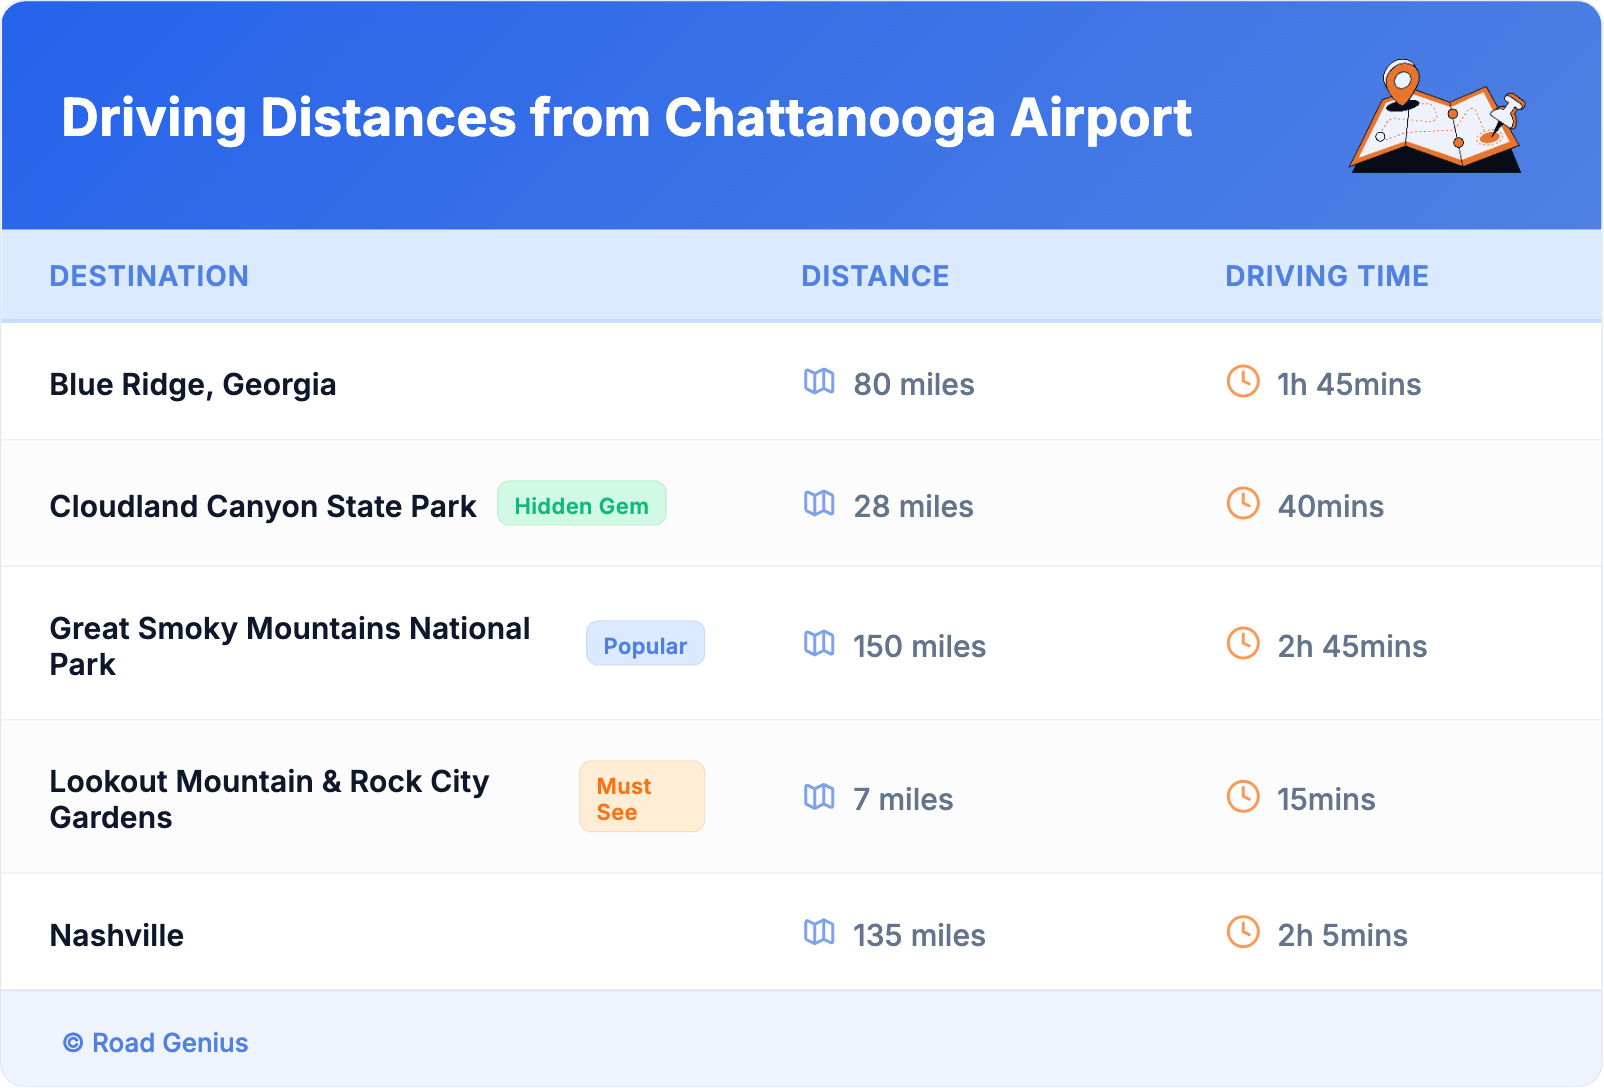Click the Must See badge
The width and height of the screenshot is (1604, 1088).
641,797
